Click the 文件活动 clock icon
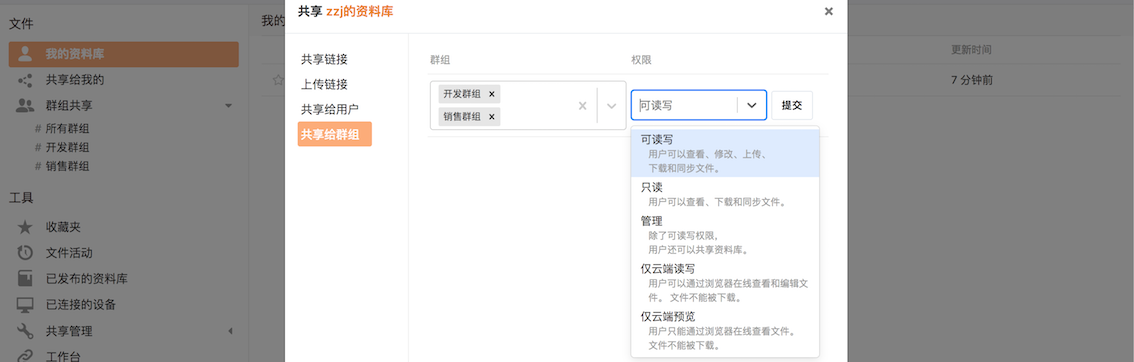 pos(25,253)
